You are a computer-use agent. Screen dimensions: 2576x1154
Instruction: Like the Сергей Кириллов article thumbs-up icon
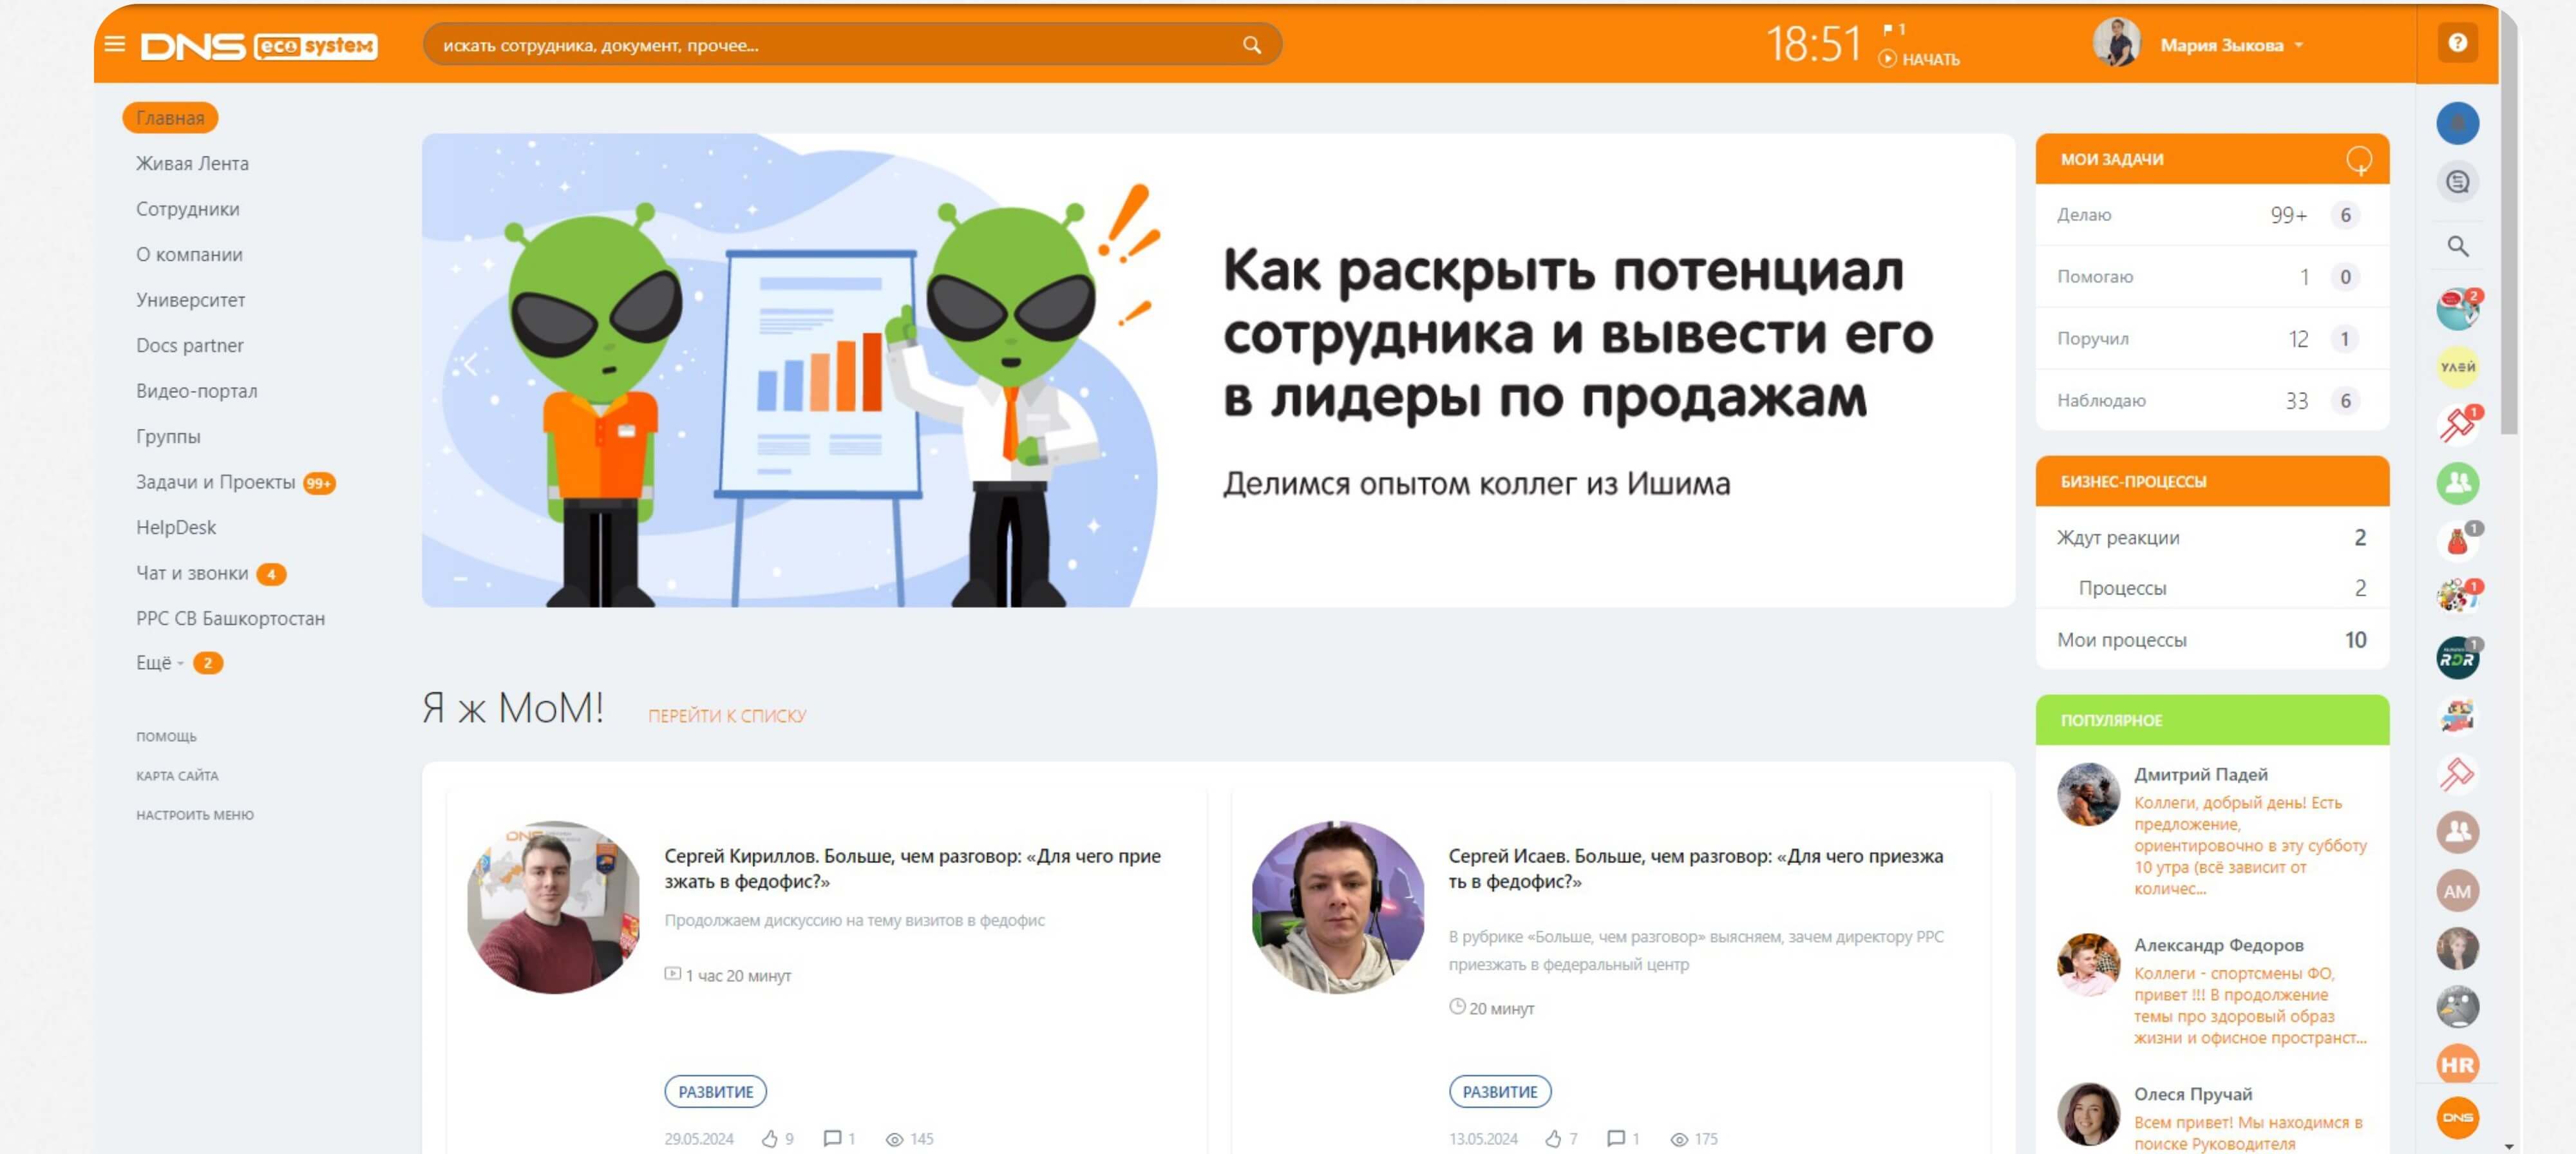point(769,1139)
